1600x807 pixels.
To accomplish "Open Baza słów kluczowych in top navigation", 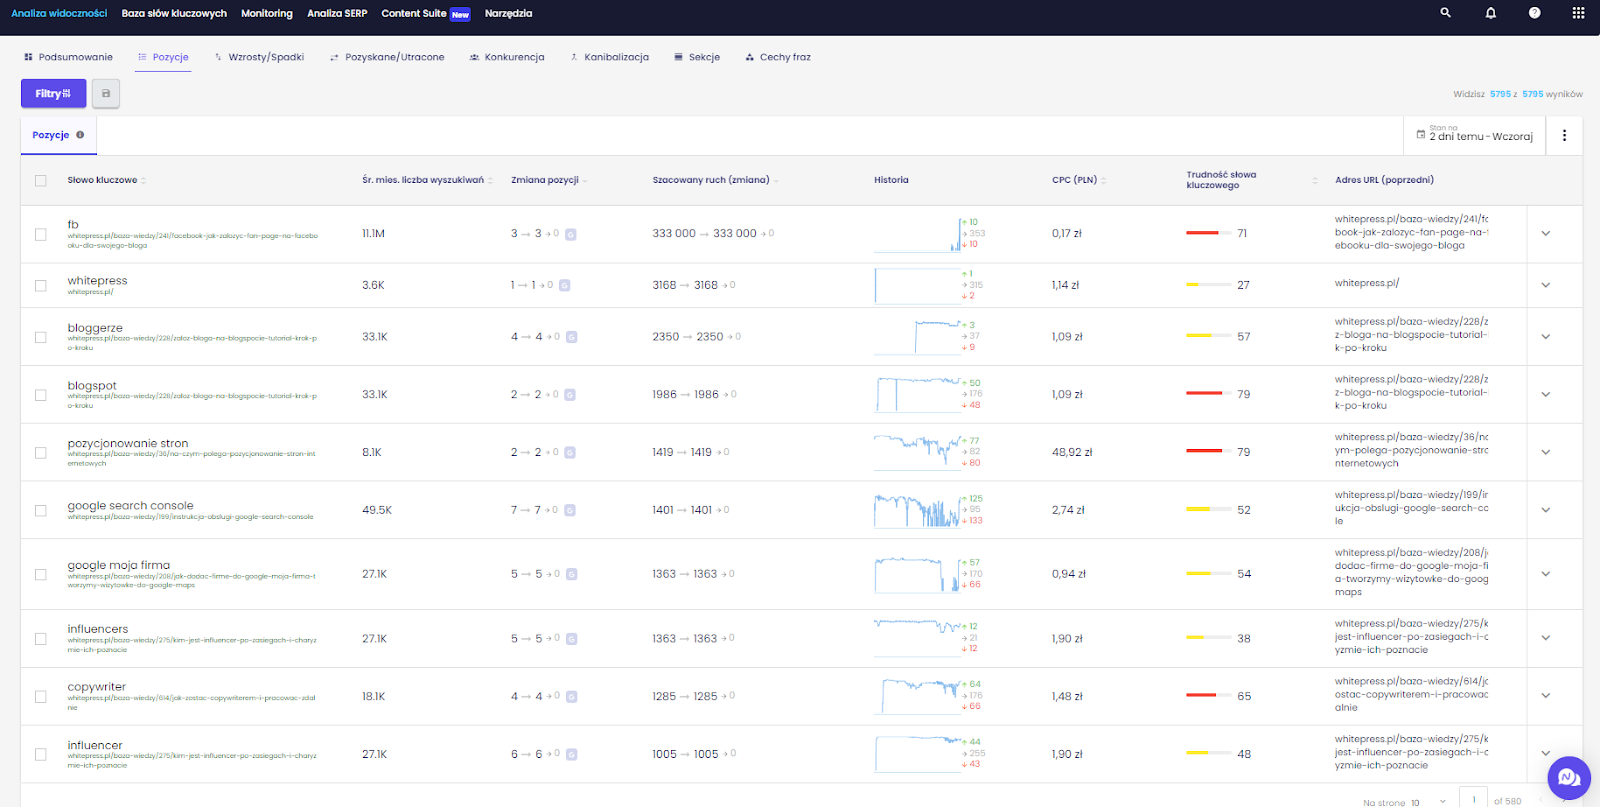I will coord(174,13).
